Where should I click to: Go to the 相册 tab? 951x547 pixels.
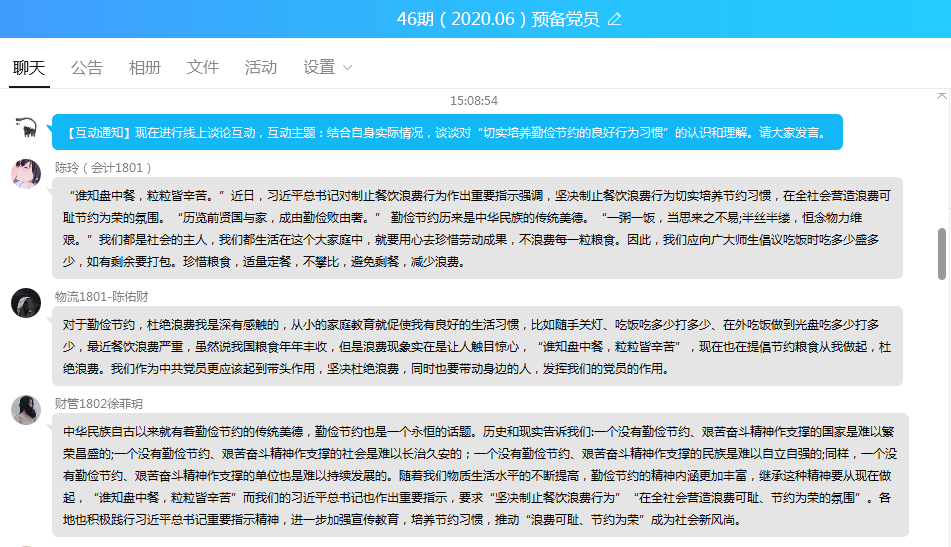pyautogui.click(x=145, y=67)
